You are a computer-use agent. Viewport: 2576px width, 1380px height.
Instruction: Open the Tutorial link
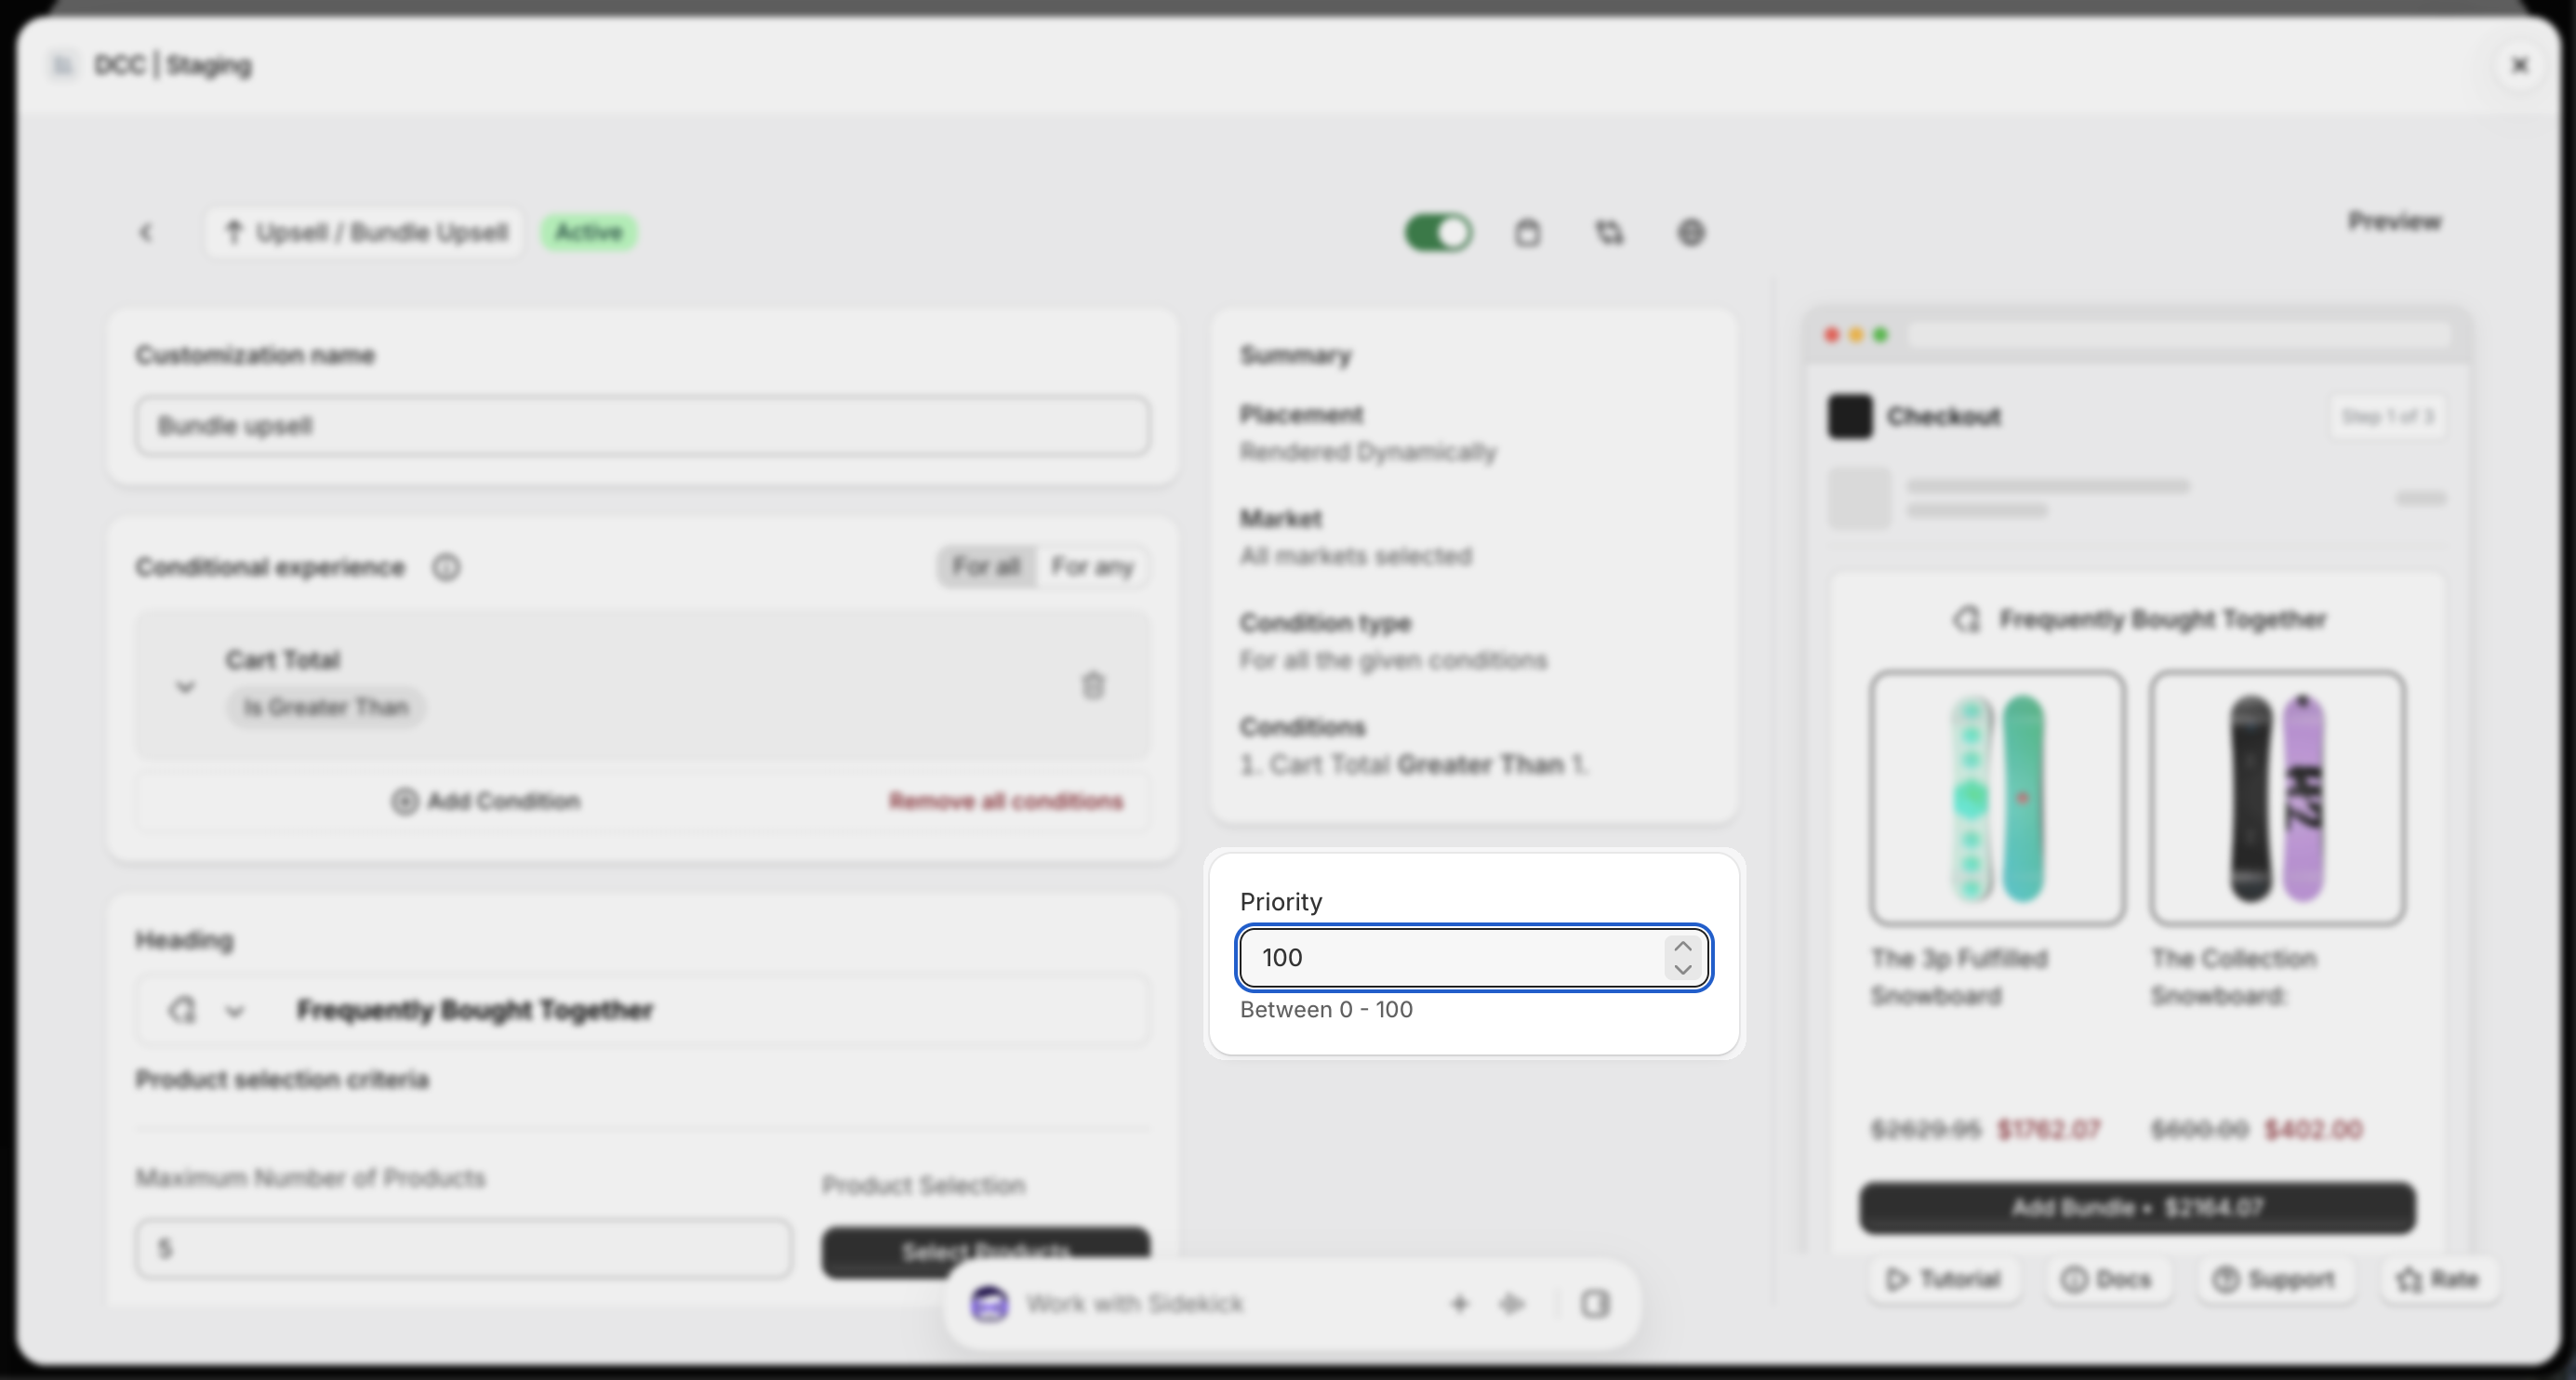1943,1279
